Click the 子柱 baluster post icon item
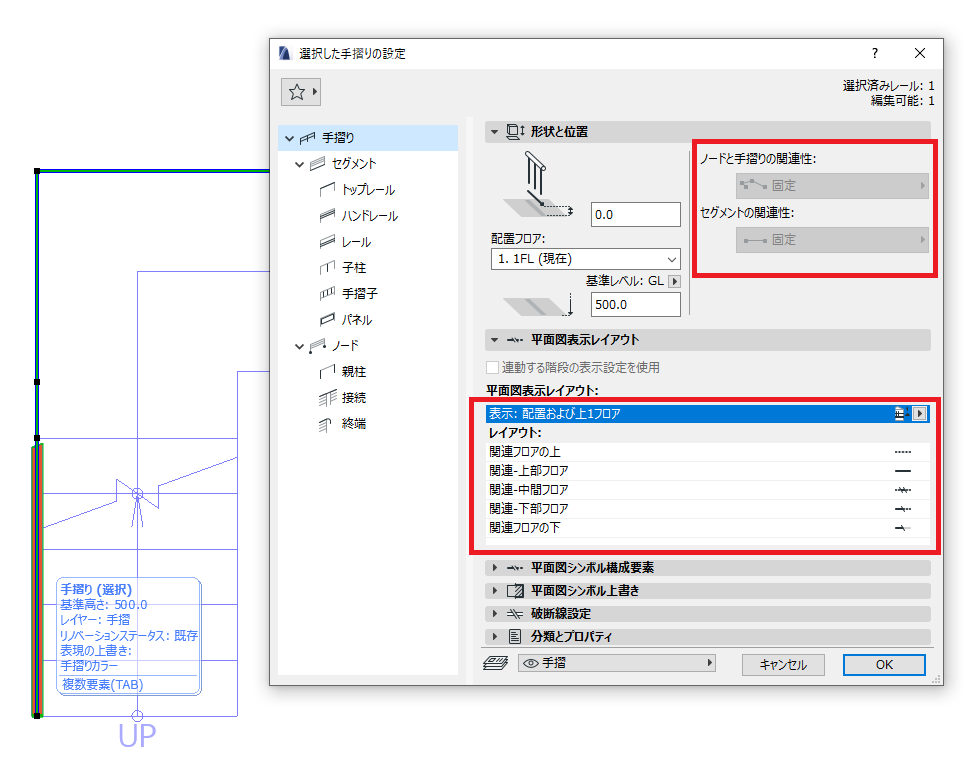 pyautogui.click(x=354, y=267)
